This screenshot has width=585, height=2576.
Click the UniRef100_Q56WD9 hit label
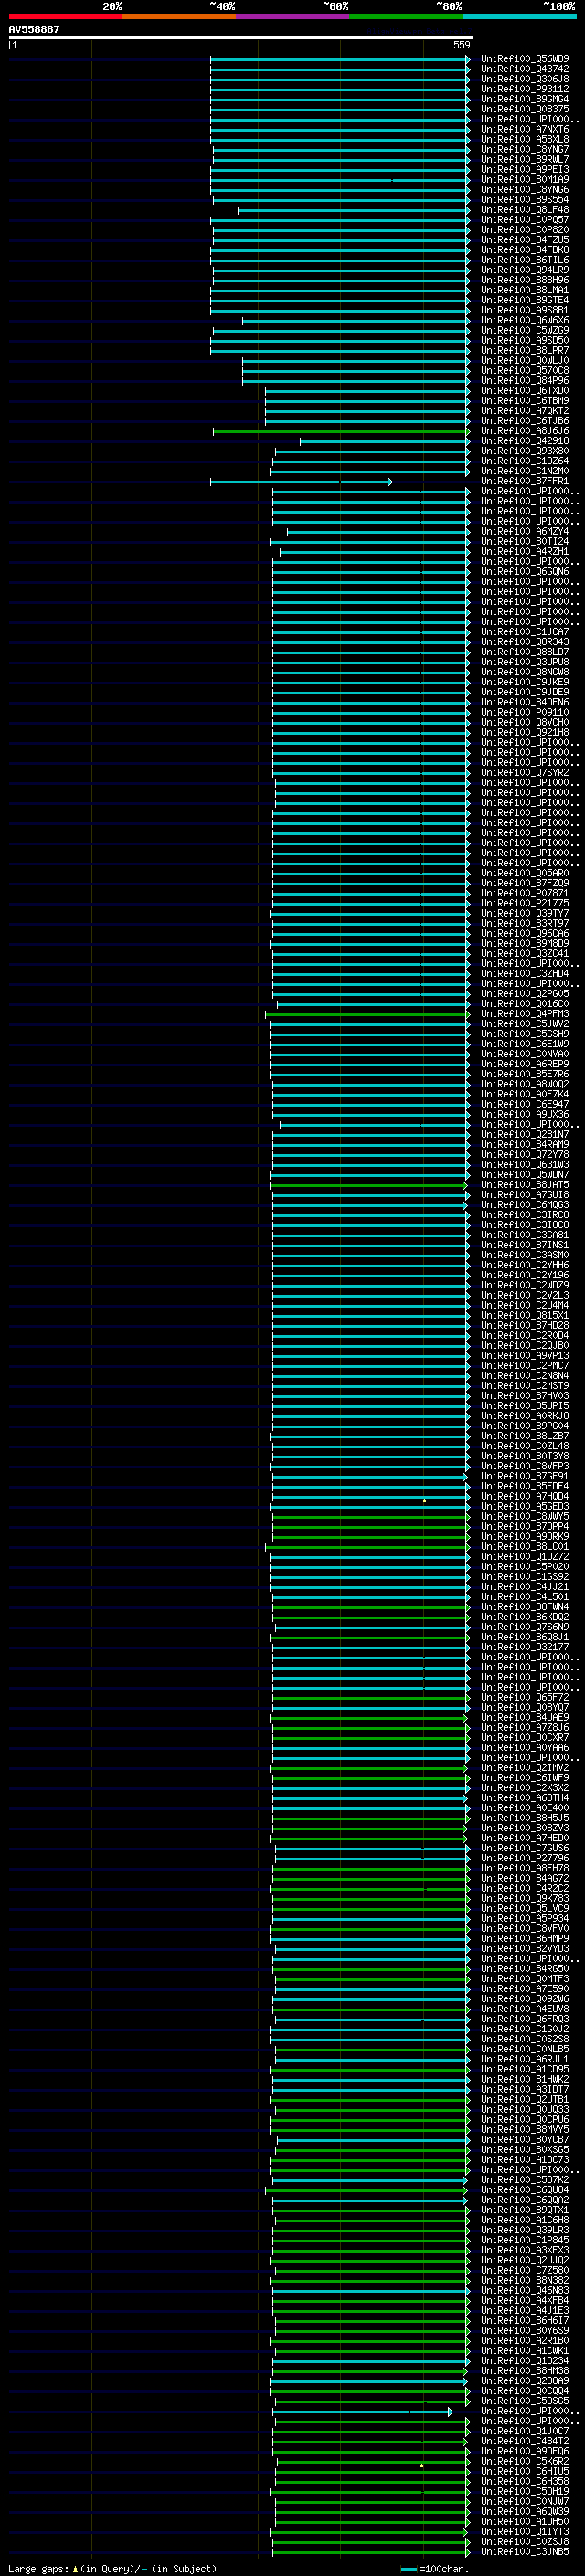click(525, 59)
